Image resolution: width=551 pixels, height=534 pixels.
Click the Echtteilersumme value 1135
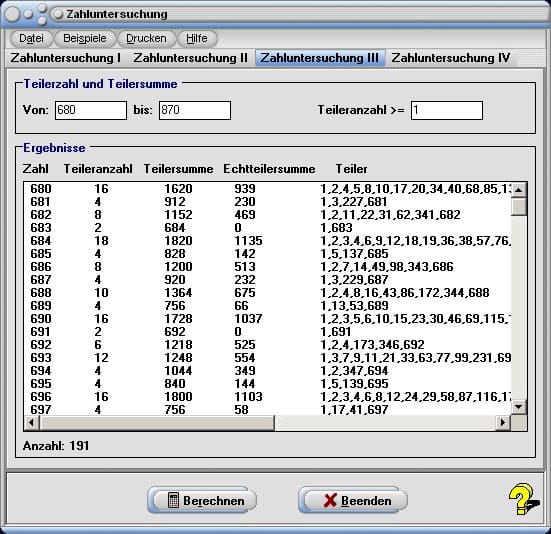click(248, 241)
